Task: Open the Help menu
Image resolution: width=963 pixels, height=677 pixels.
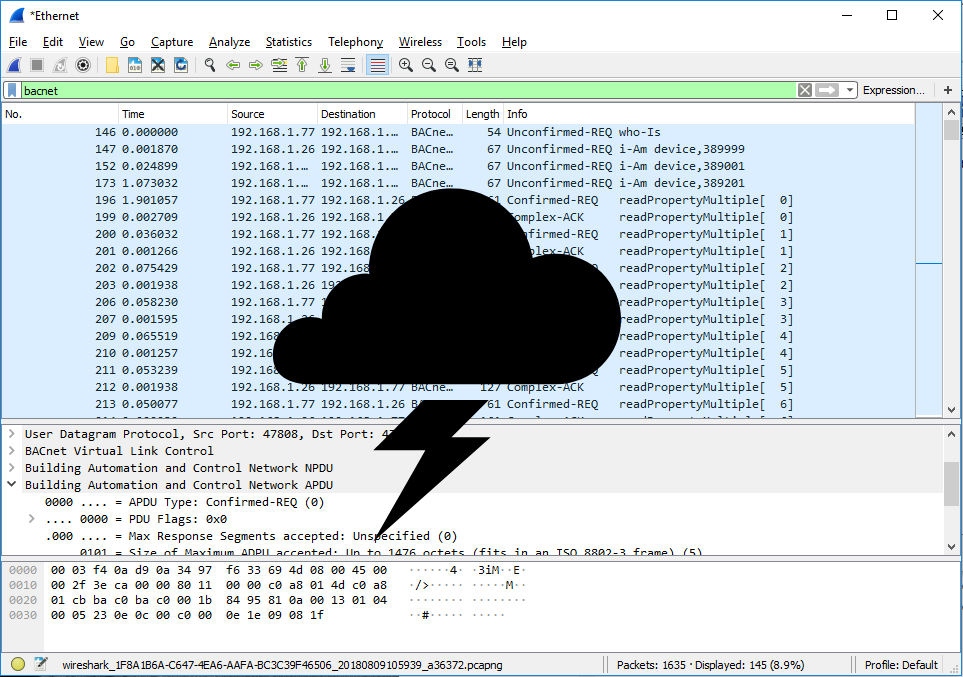Action: click(x=514, y=42)
